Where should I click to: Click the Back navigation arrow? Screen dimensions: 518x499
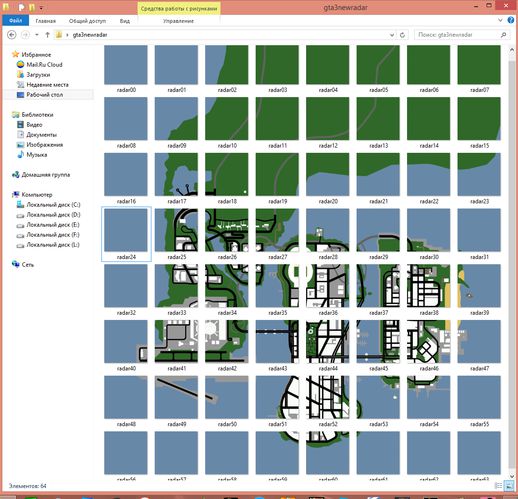(12, 35)
